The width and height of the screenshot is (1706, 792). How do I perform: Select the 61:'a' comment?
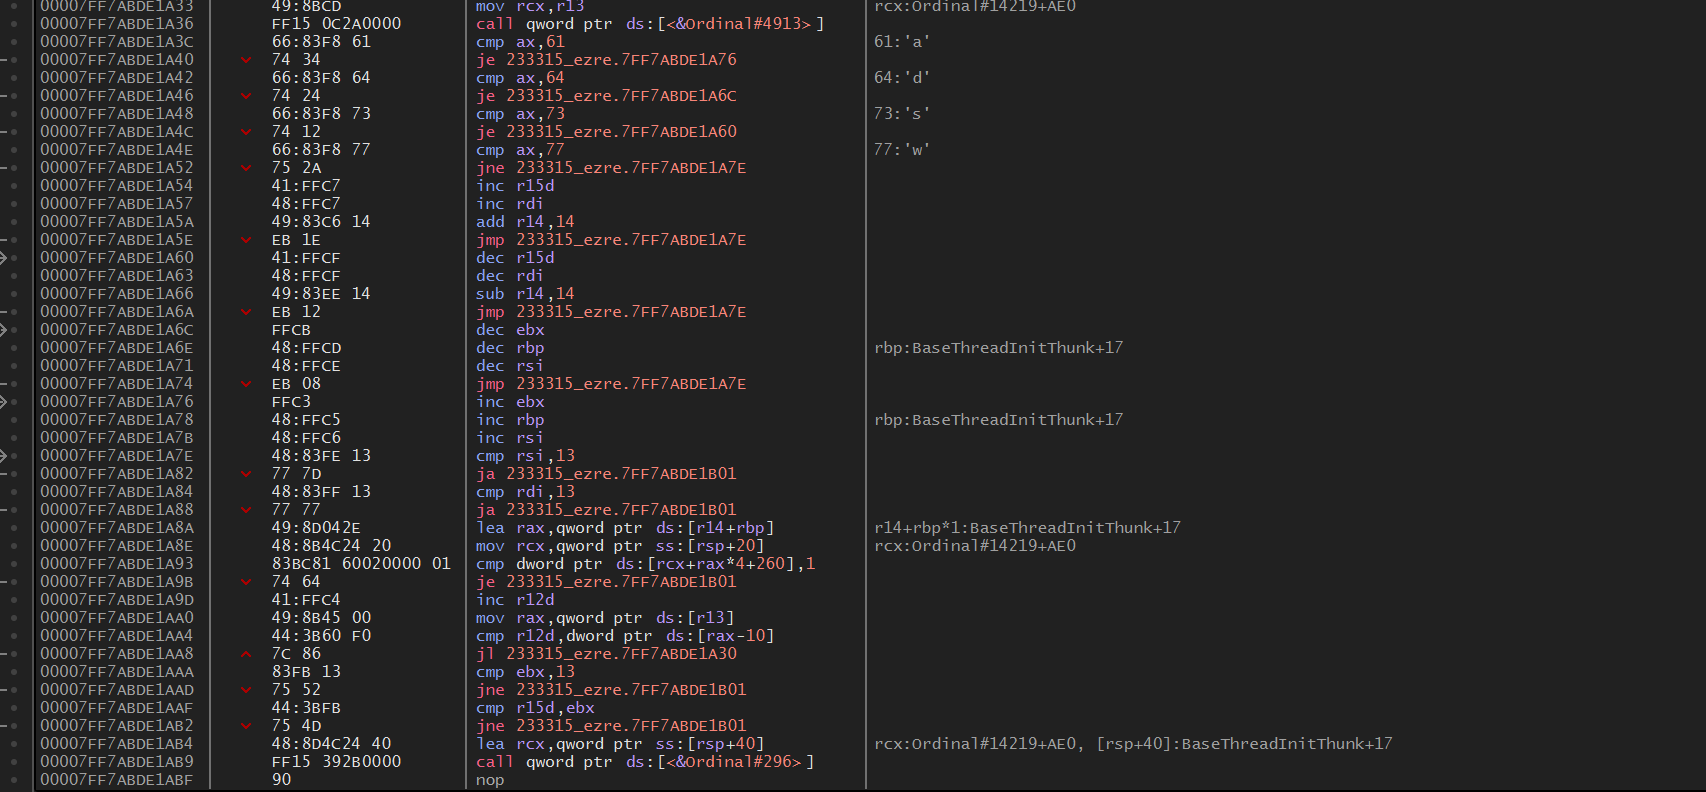pyautogui.click(x=901, y=42)
